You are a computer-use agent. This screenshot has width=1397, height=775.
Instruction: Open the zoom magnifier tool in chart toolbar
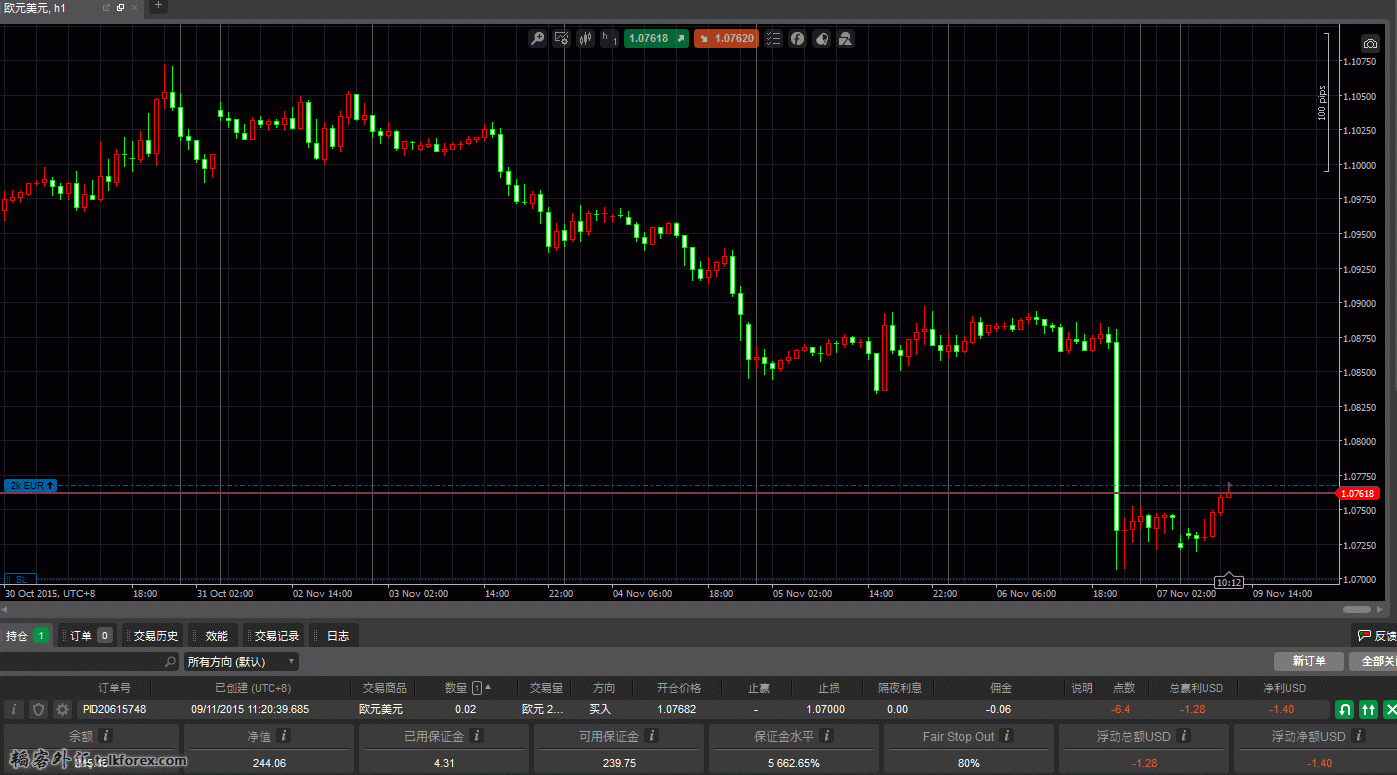(x=538, y=39)
